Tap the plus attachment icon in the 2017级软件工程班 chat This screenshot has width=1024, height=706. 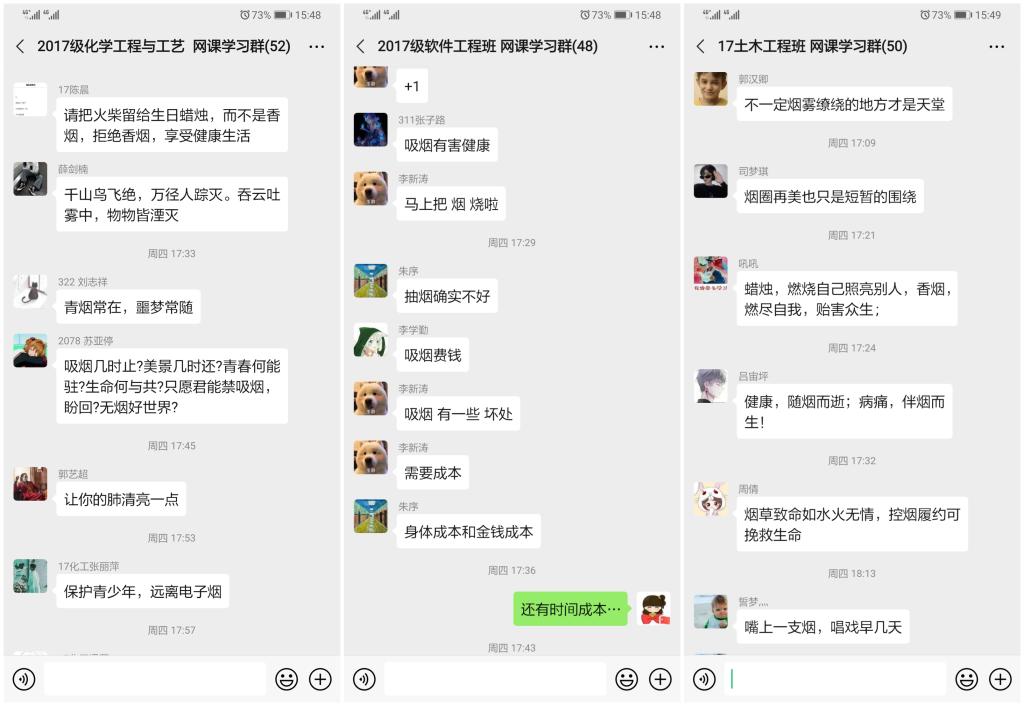(x=660, y=679)
